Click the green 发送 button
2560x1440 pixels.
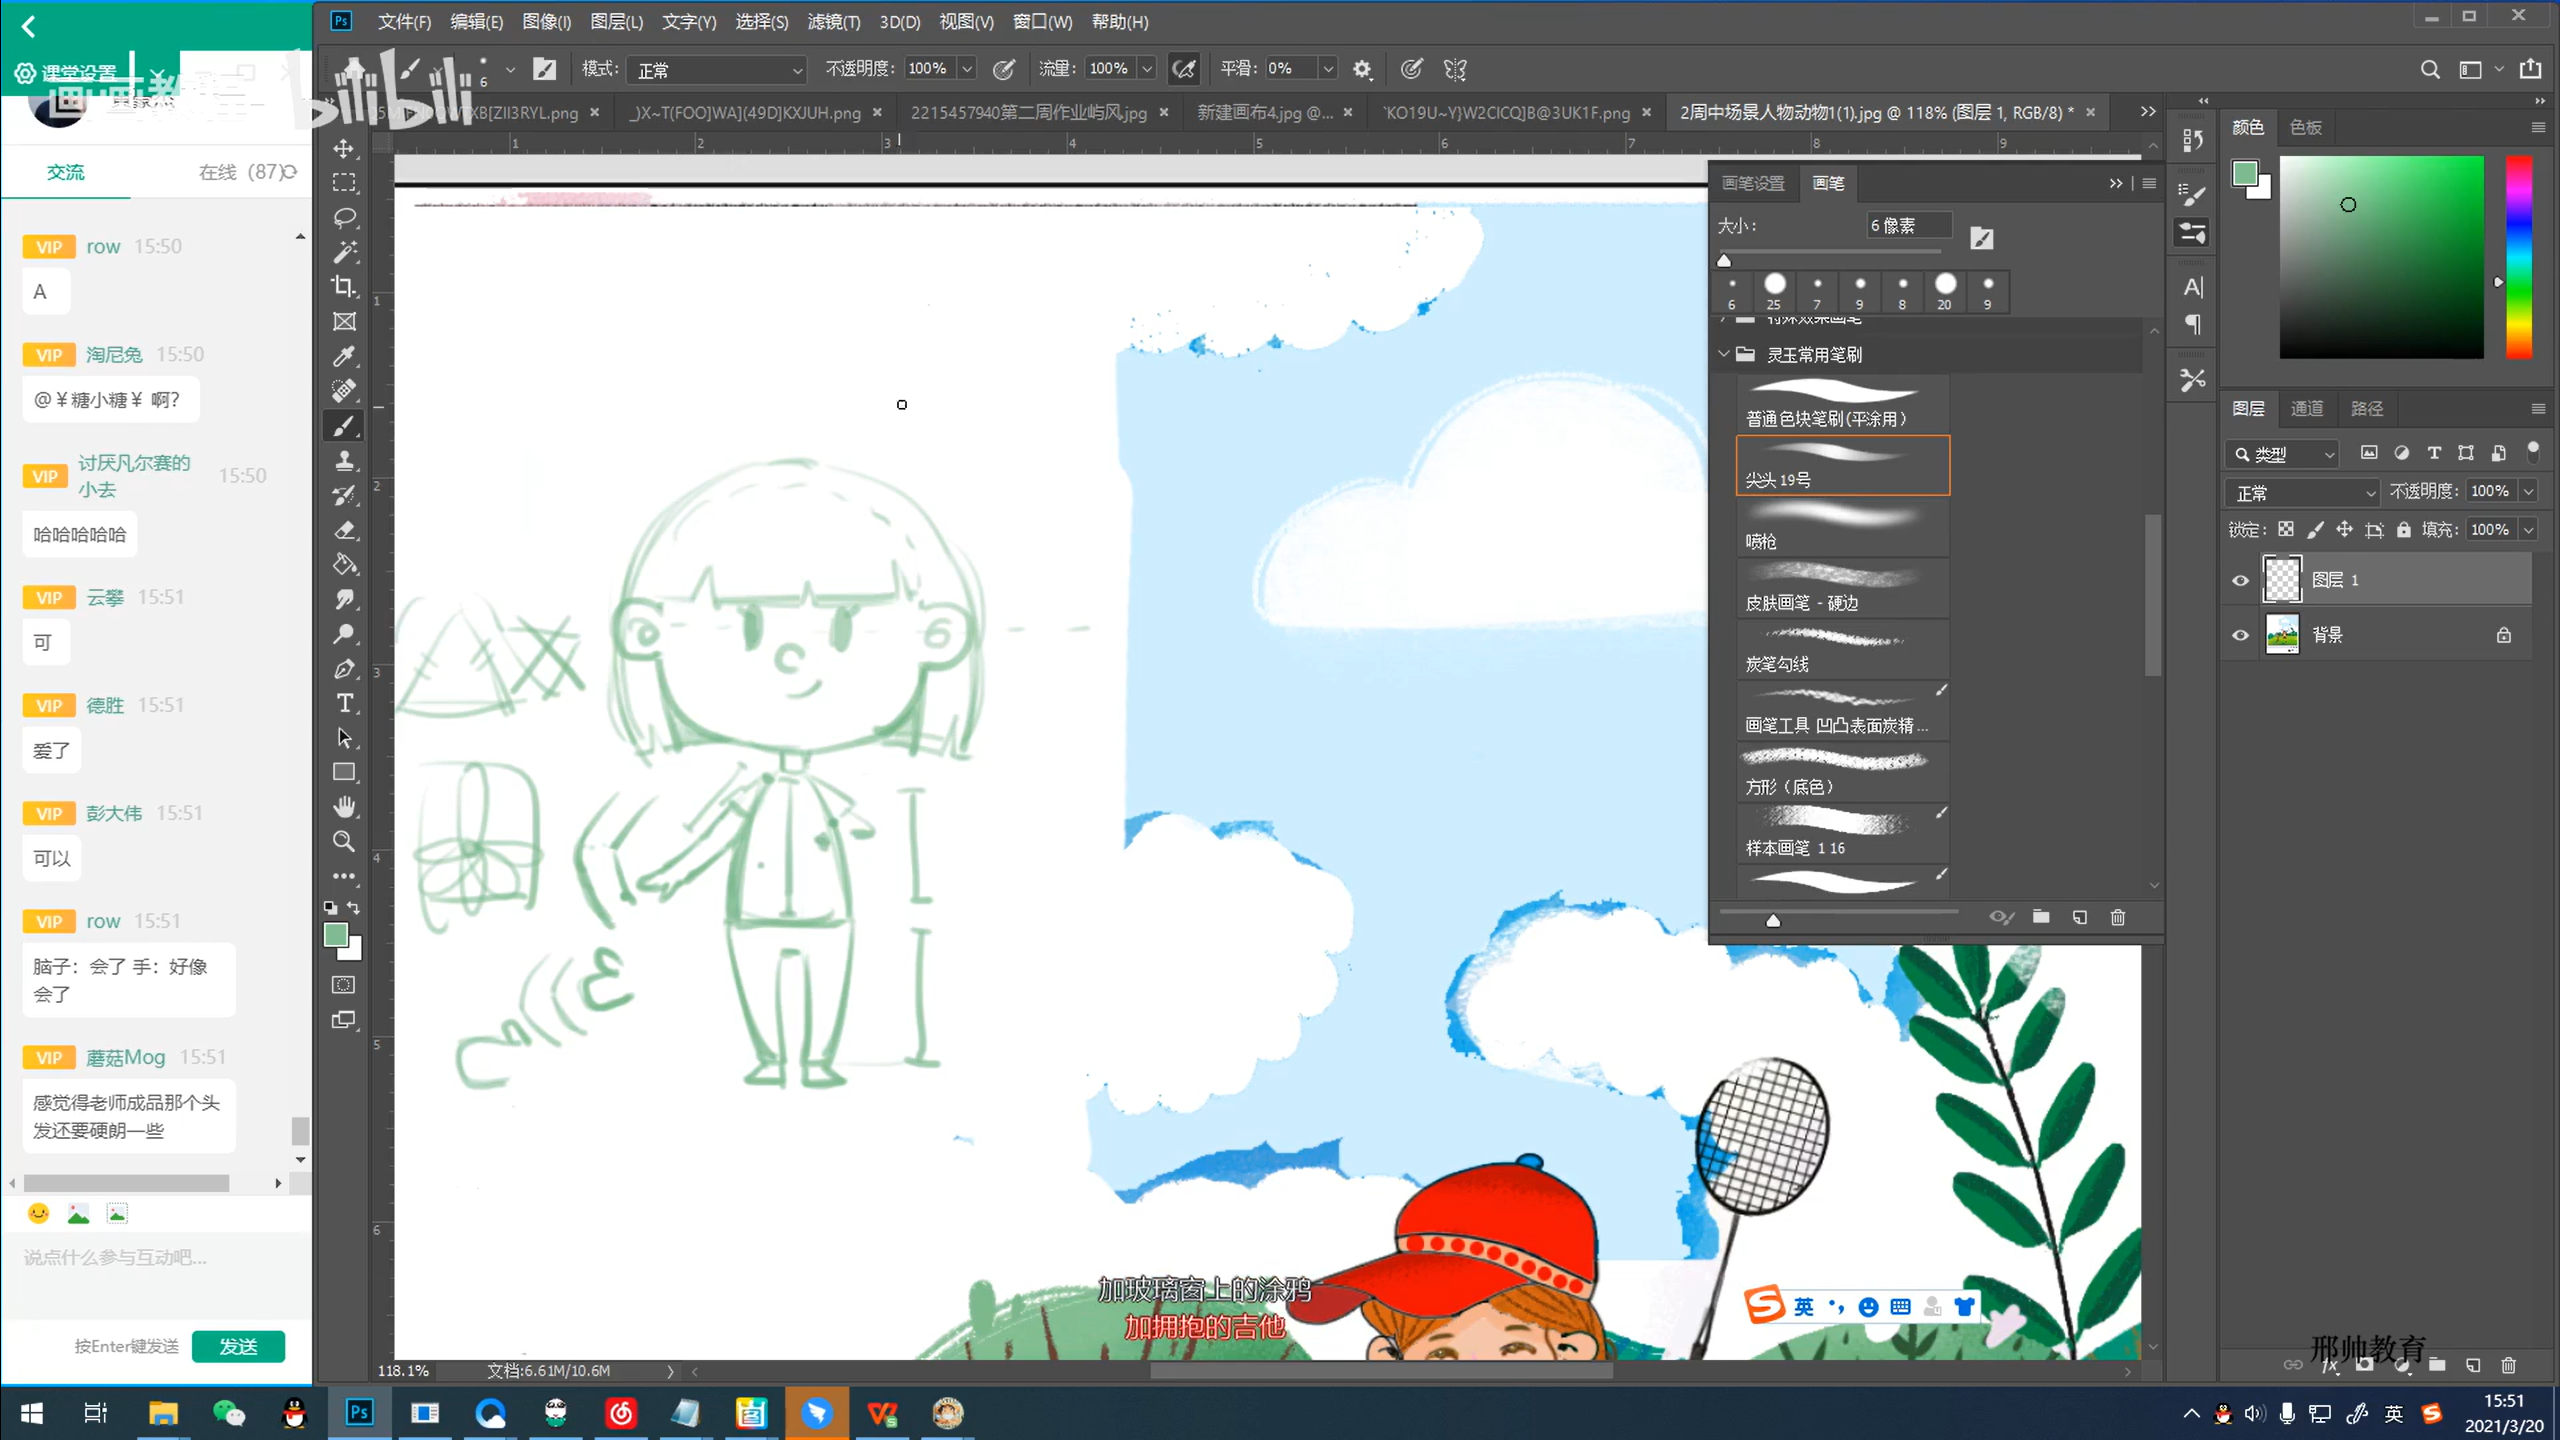click(x=238, y=1346)
